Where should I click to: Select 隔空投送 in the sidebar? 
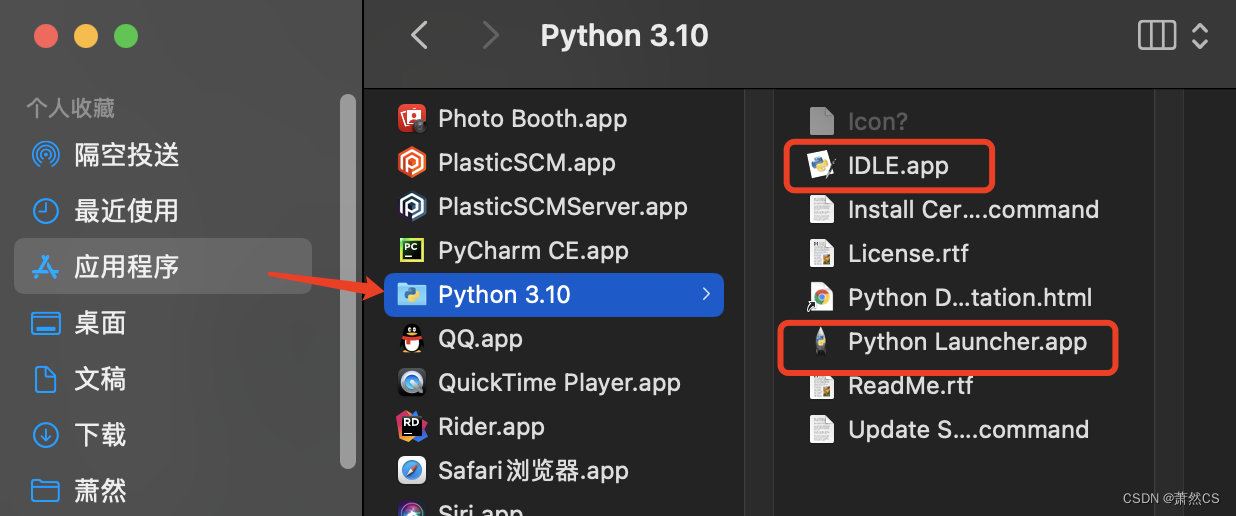point(126,155)
